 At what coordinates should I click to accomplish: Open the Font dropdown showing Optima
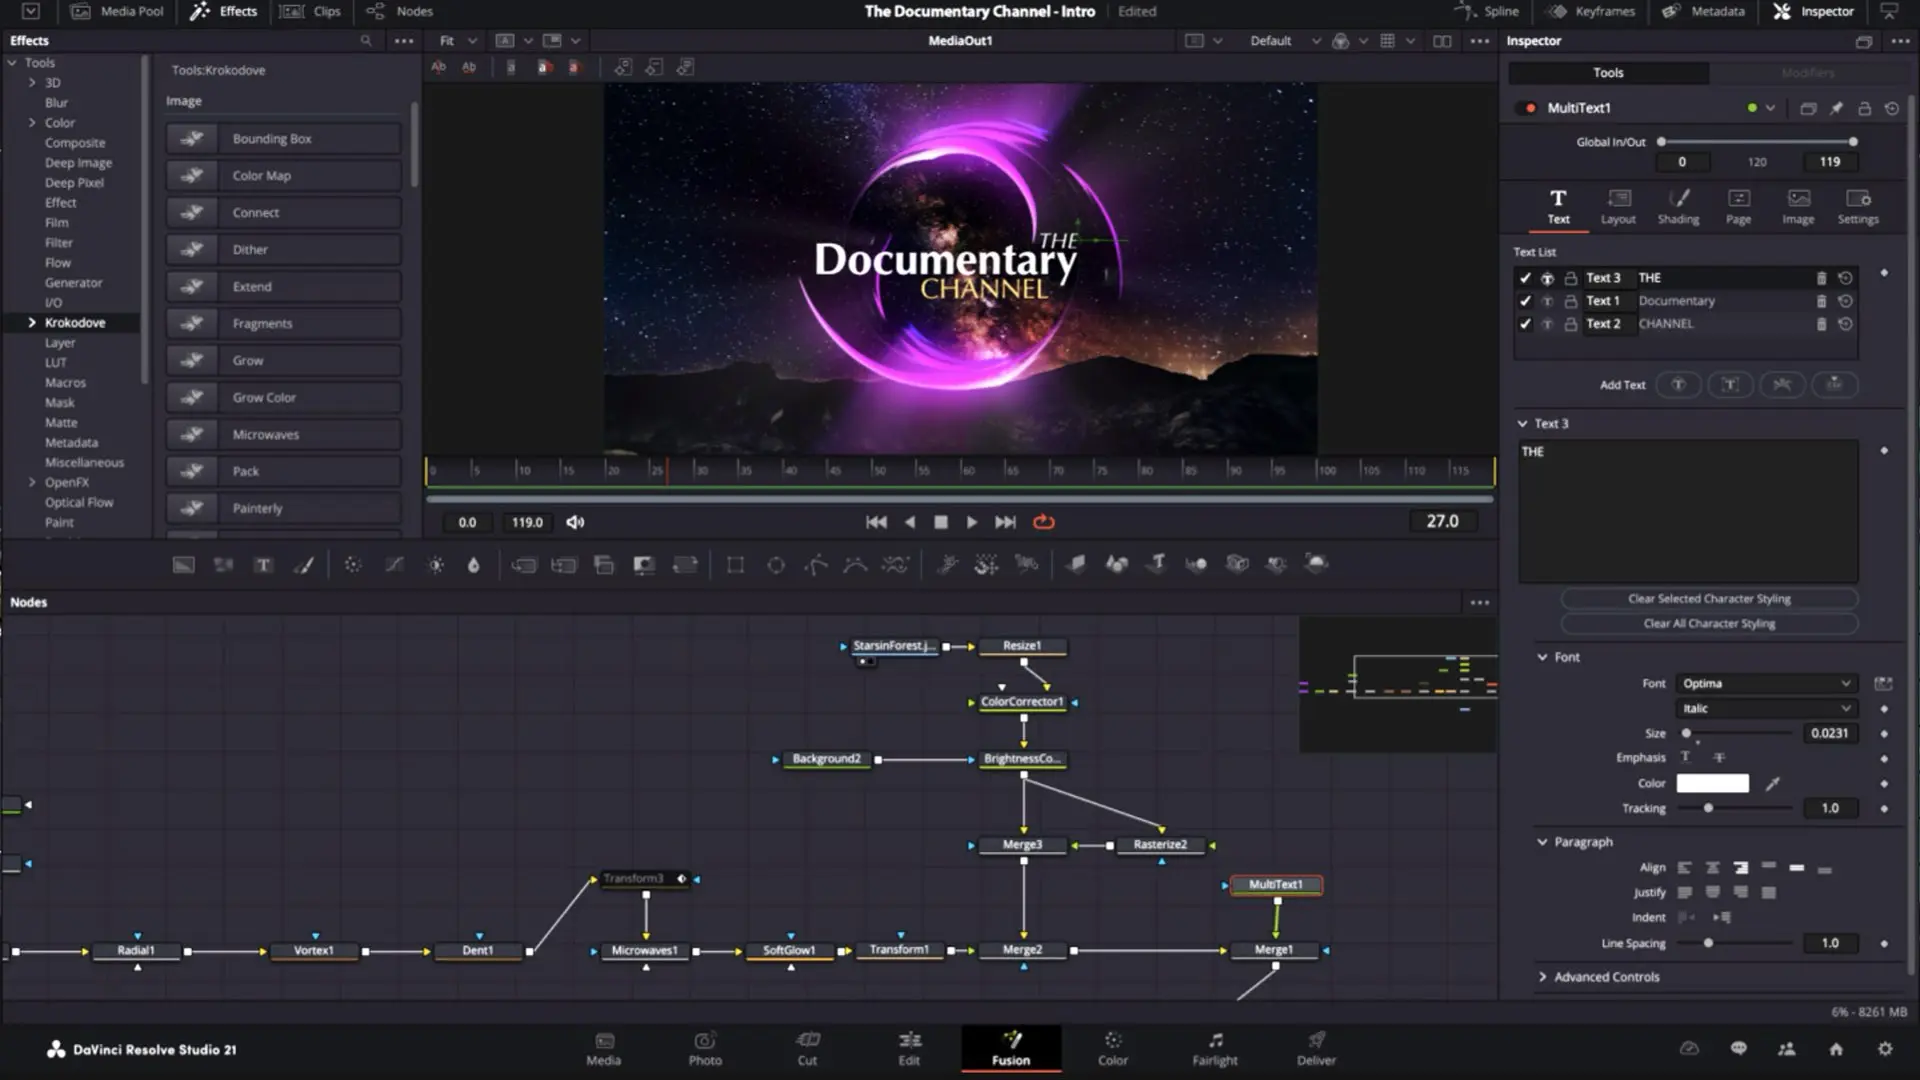coord(1765,683)
